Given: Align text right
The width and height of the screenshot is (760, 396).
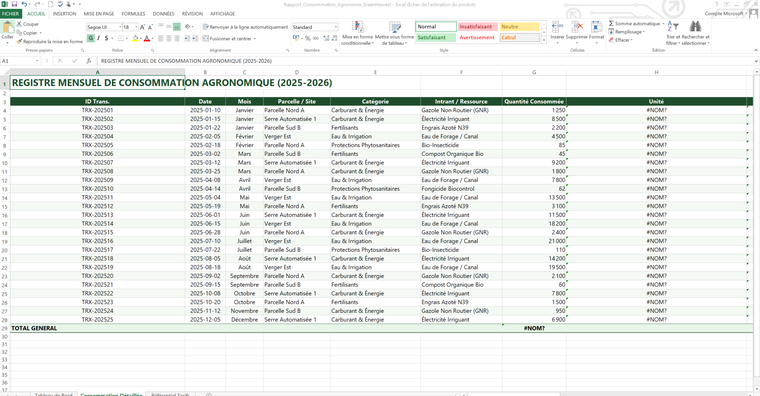Looking at the screenshot, I should [x=176, y=38].
